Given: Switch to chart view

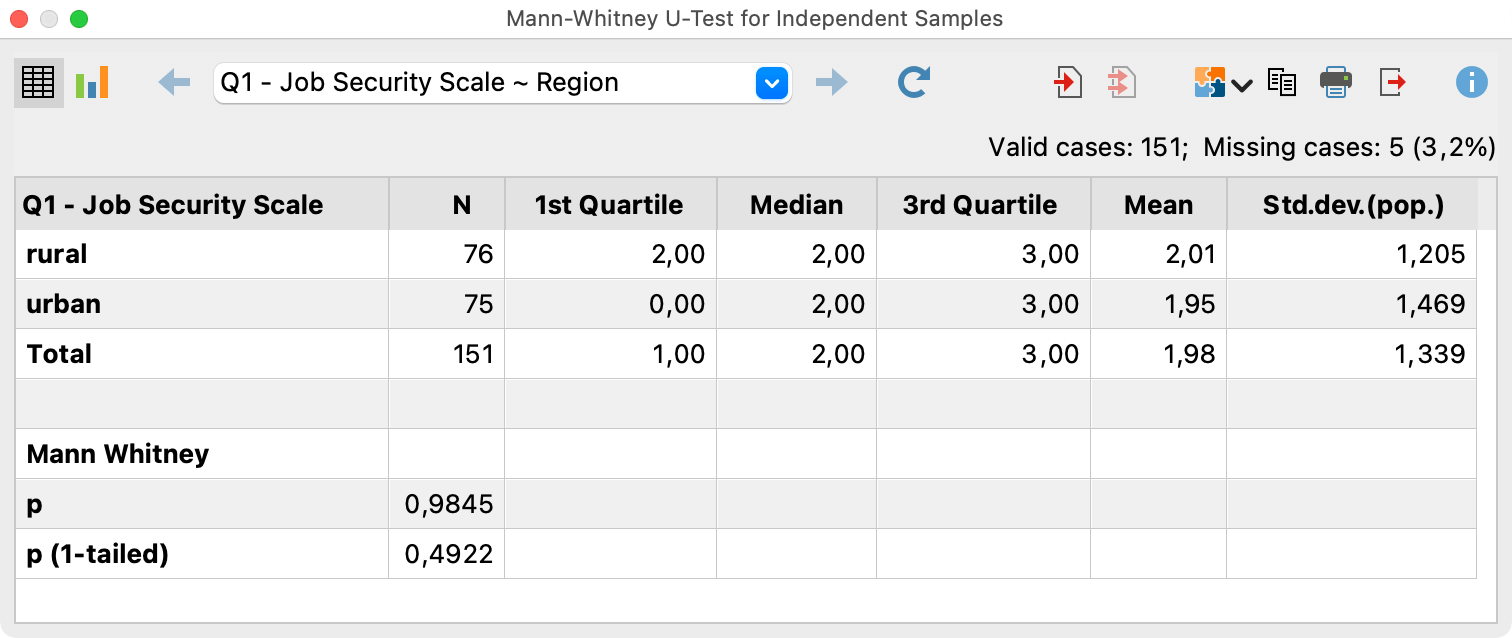Looking at the screenshot, I should point(92,83).
